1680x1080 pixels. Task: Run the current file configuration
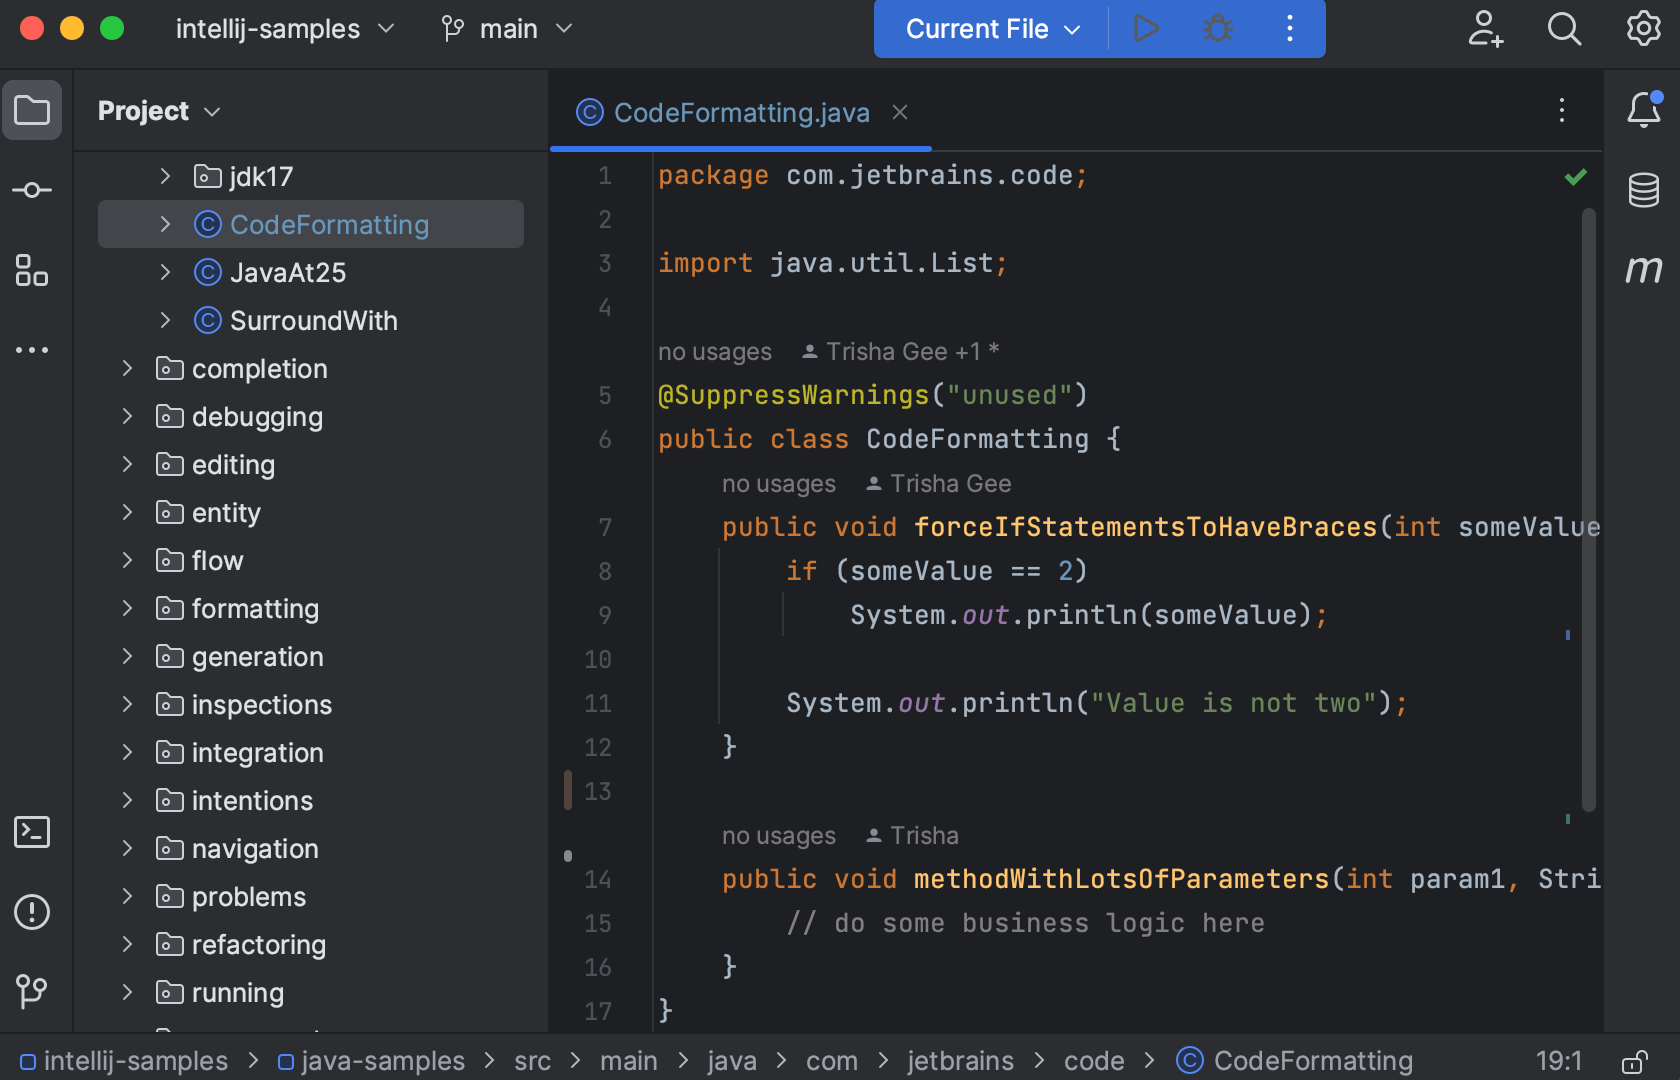(1146, 29)
